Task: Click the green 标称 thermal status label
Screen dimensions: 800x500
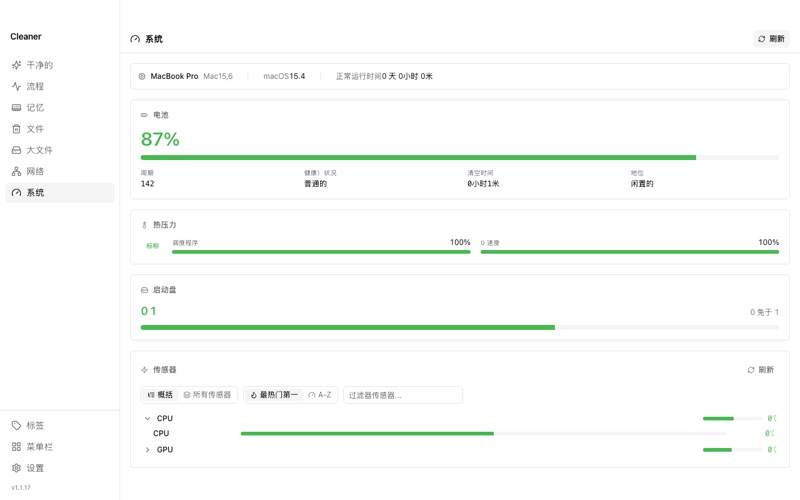Action: 153,246
